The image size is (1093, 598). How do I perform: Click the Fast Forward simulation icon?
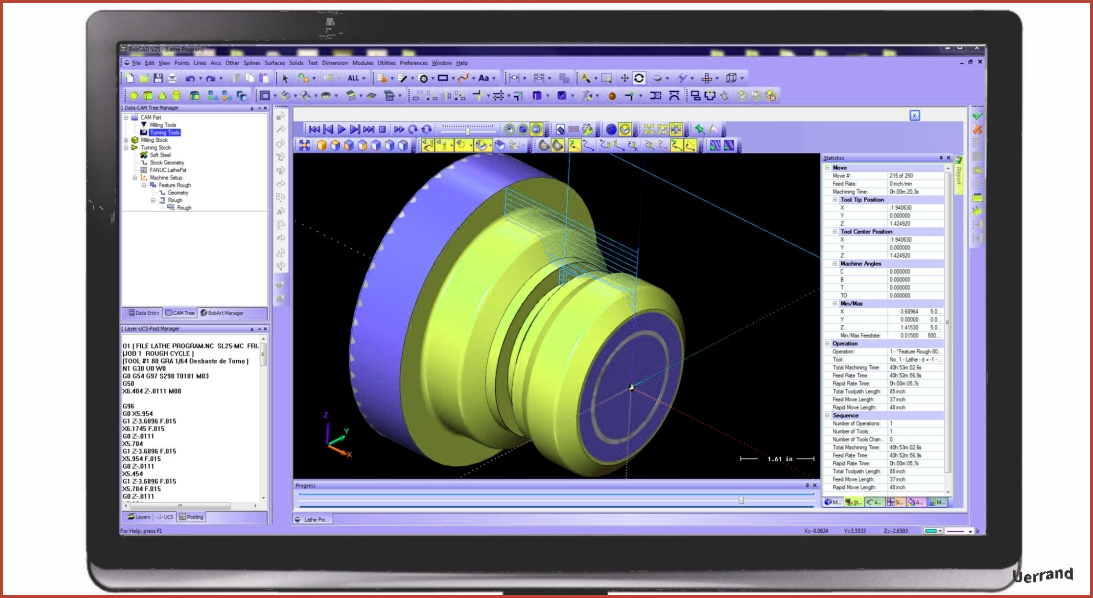(x=399, y=130)
